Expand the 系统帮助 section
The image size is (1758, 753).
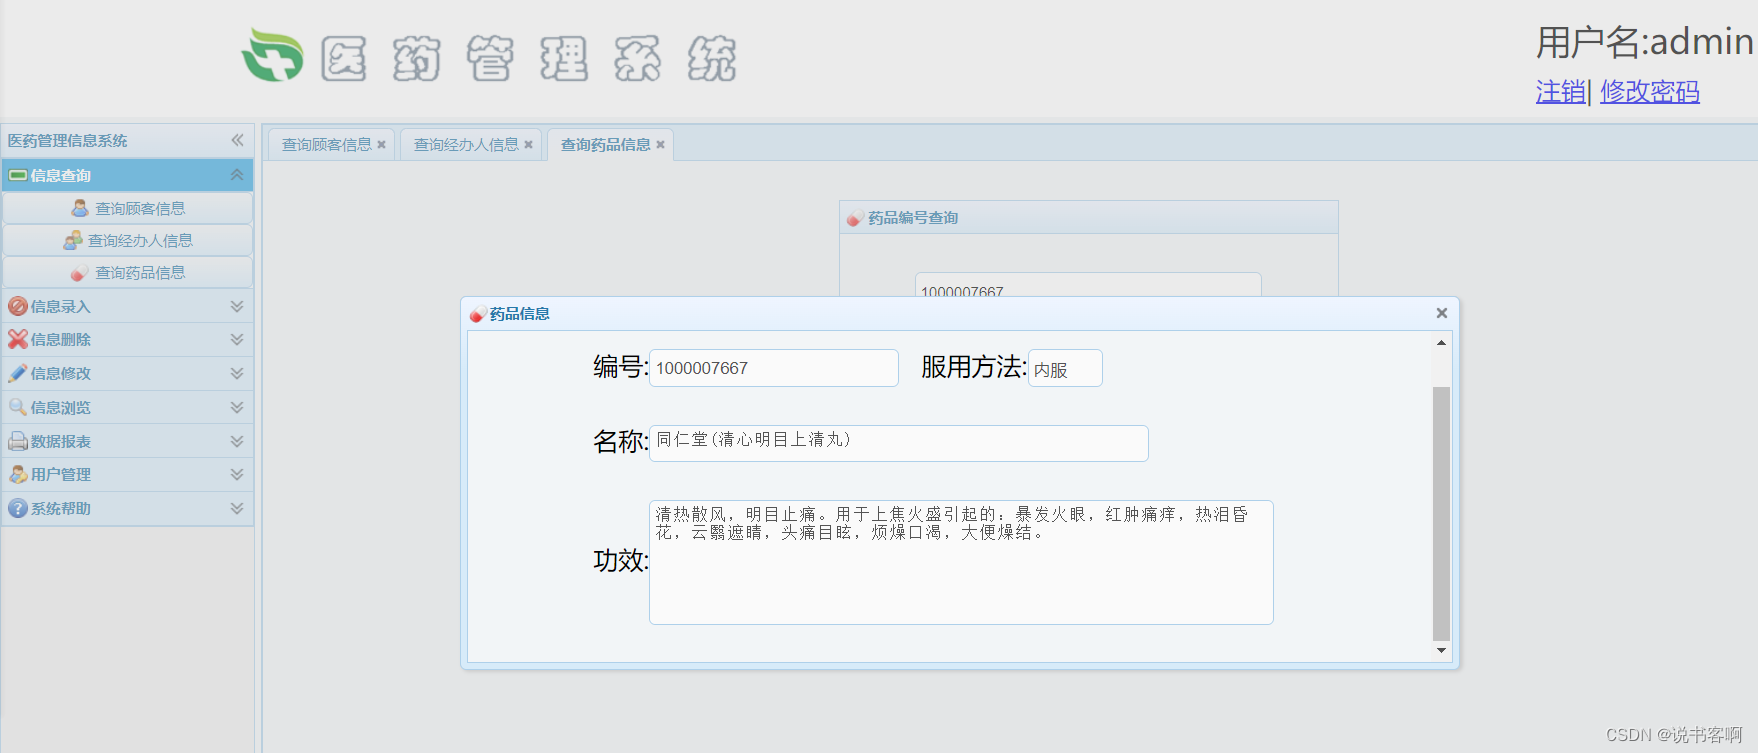[237, 508]
